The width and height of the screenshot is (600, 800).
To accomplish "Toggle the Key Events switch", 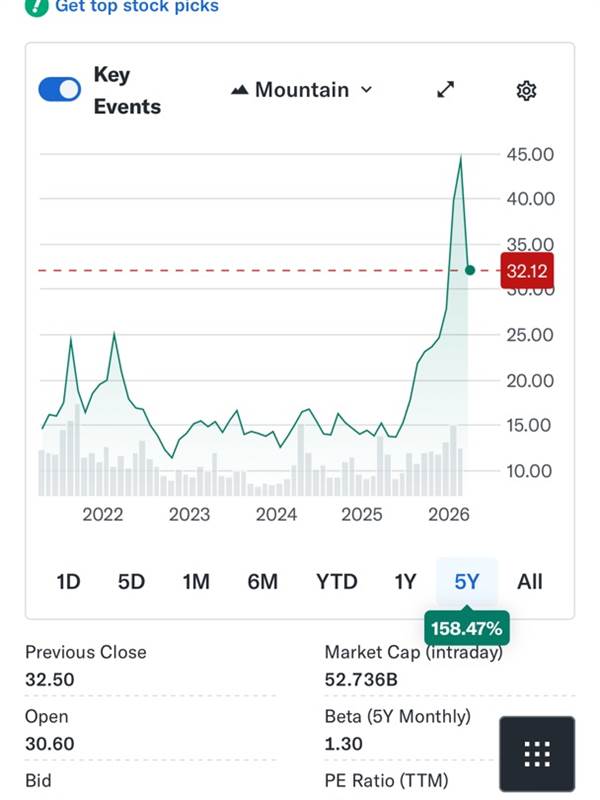I will pyautogui.click(x=59, y=90).
